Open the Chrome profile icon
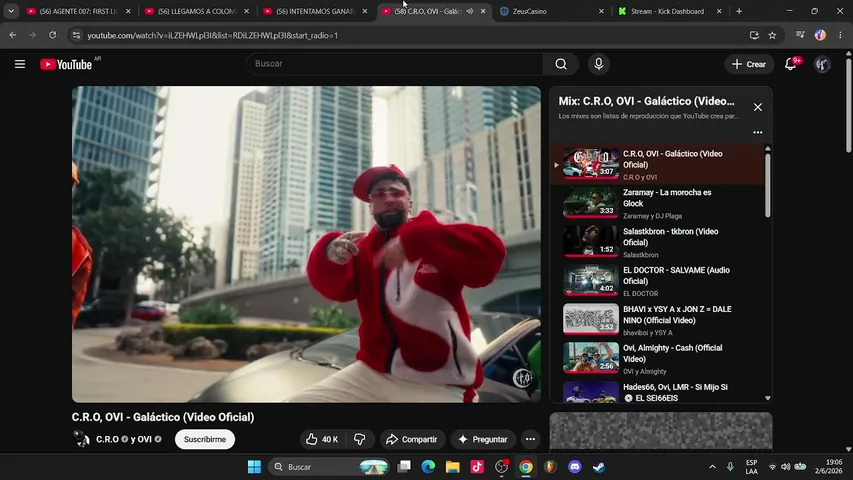853x480 pixels. pos(820,35)
